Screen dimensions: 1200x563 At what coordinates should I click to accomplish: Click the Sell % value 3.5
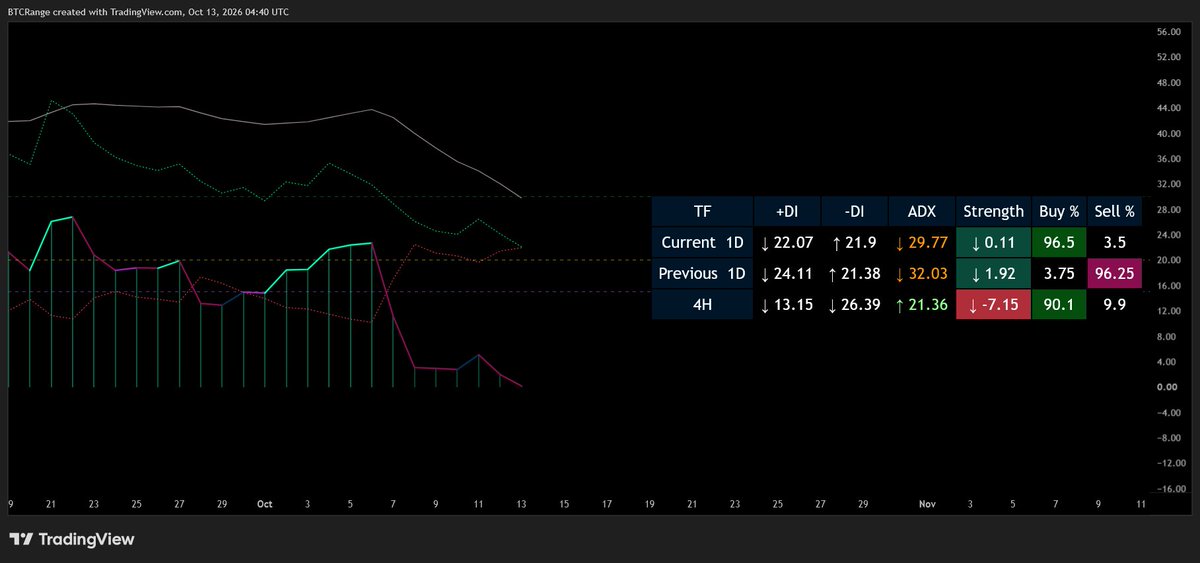coord(1115,242)
